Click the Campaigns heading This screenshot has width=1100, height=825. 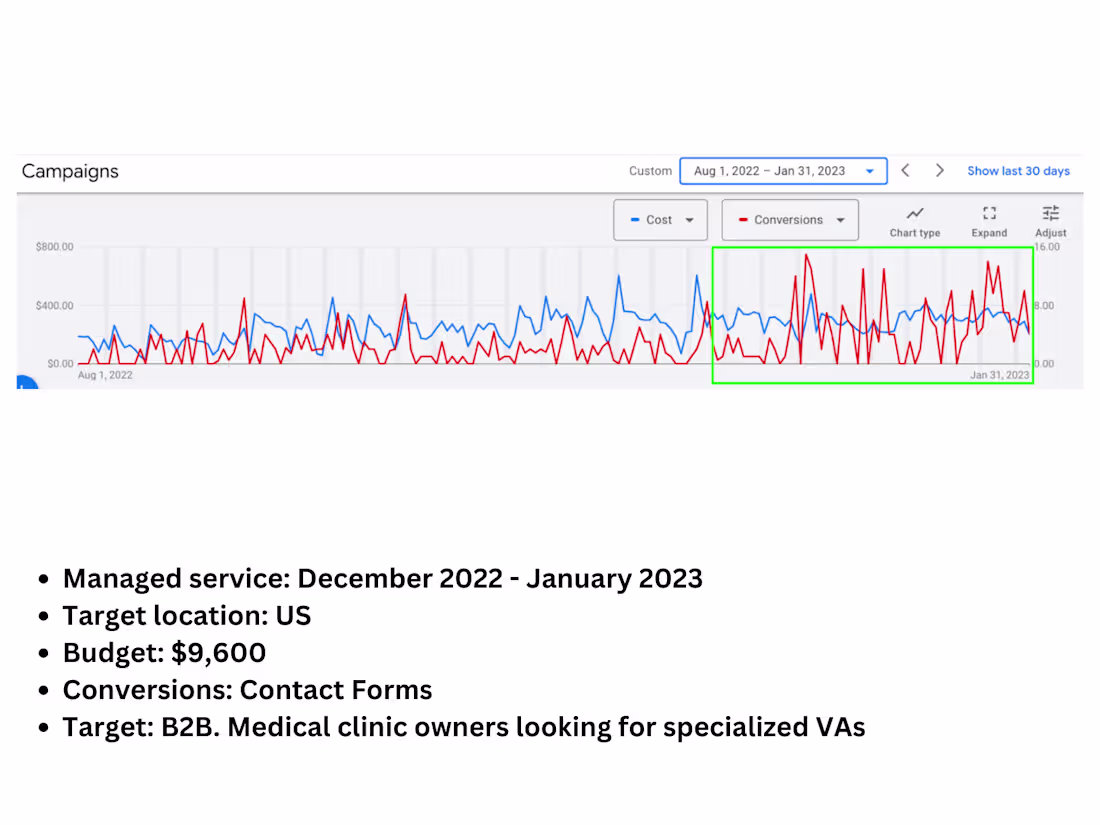[70, 171]
